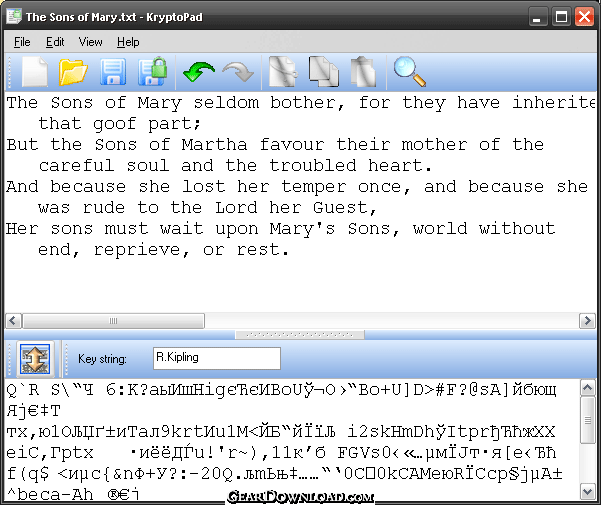The width and height of the screenshot is (601, 505).
Task: Click encrypted pane scroll down arrow
Action: pos(588,492)
